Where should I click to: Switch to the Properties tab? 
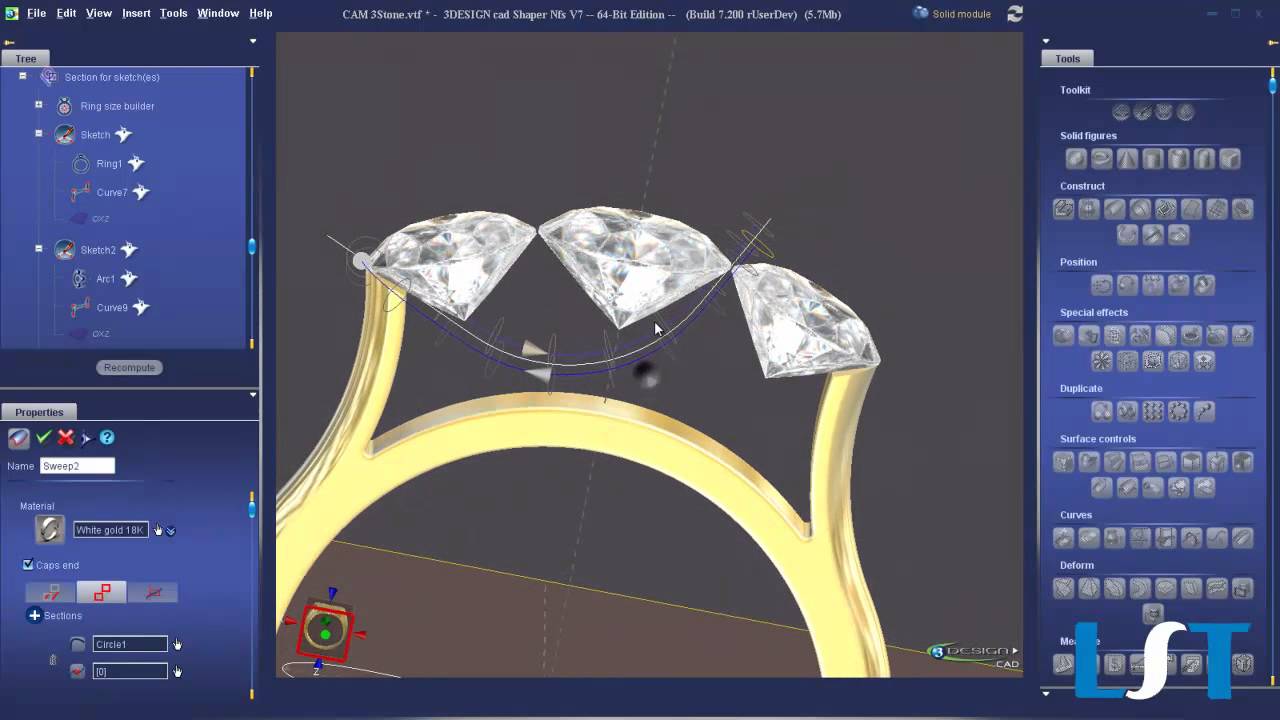[39, 412]
